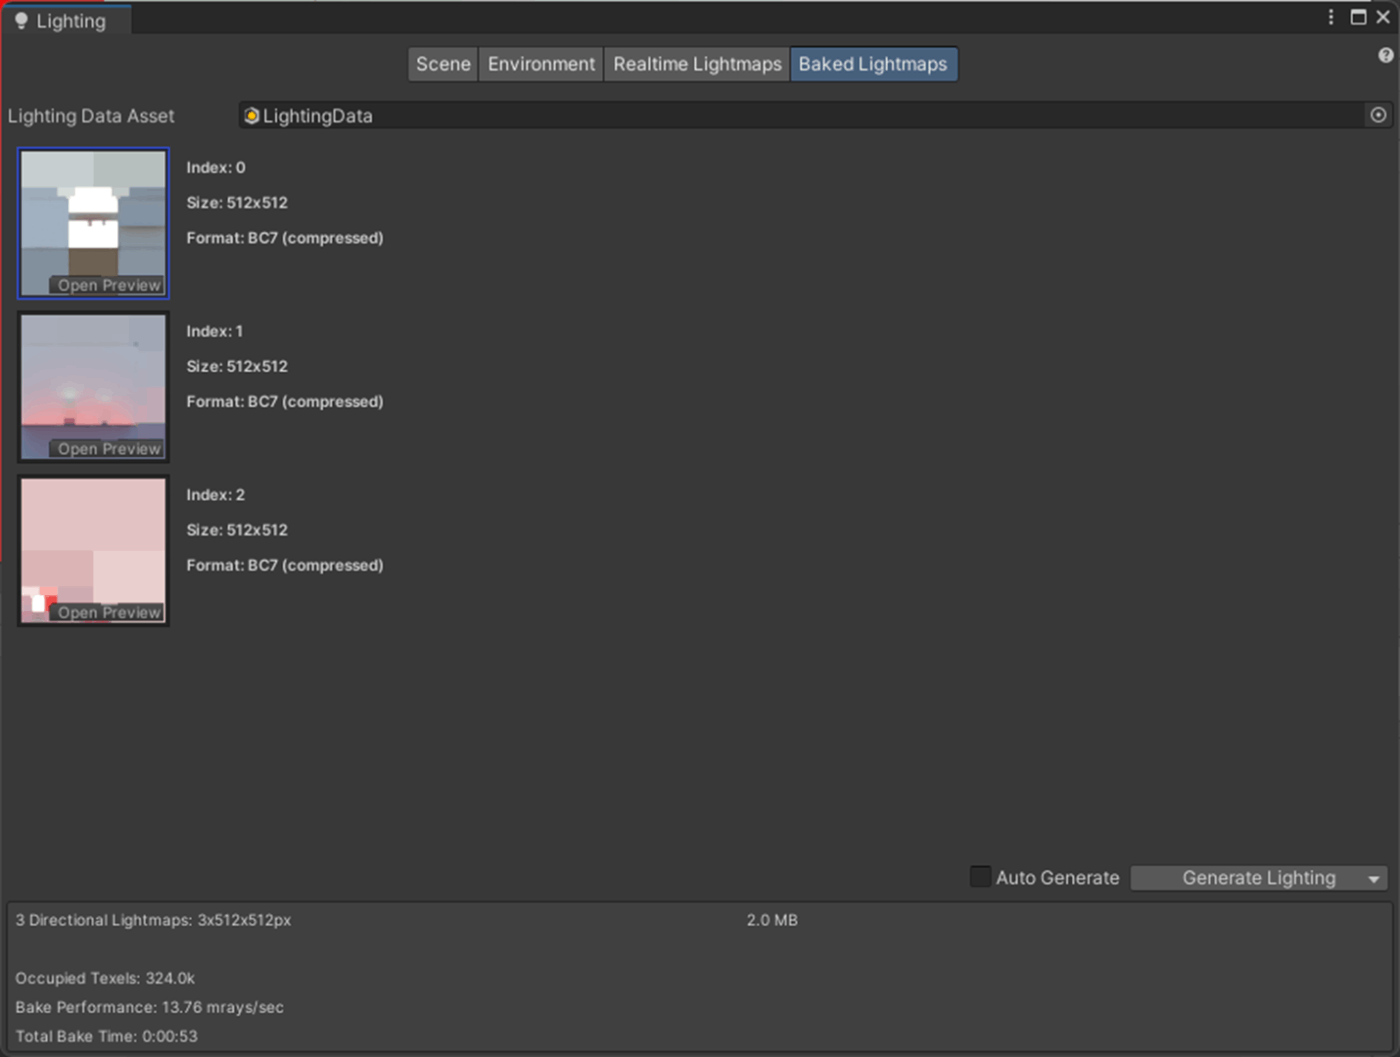
Task: Open the Lighting window help icon
Action: [x=1385, y=56]
